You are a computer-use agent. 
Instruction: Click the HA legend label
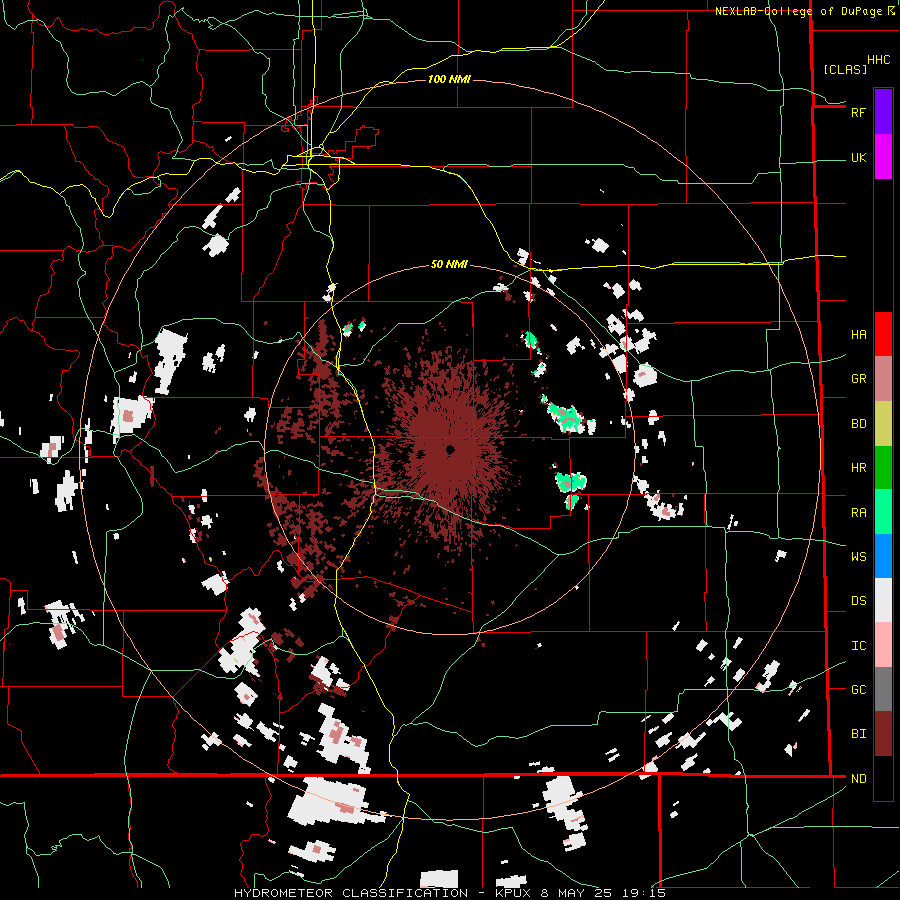[858, 335]
